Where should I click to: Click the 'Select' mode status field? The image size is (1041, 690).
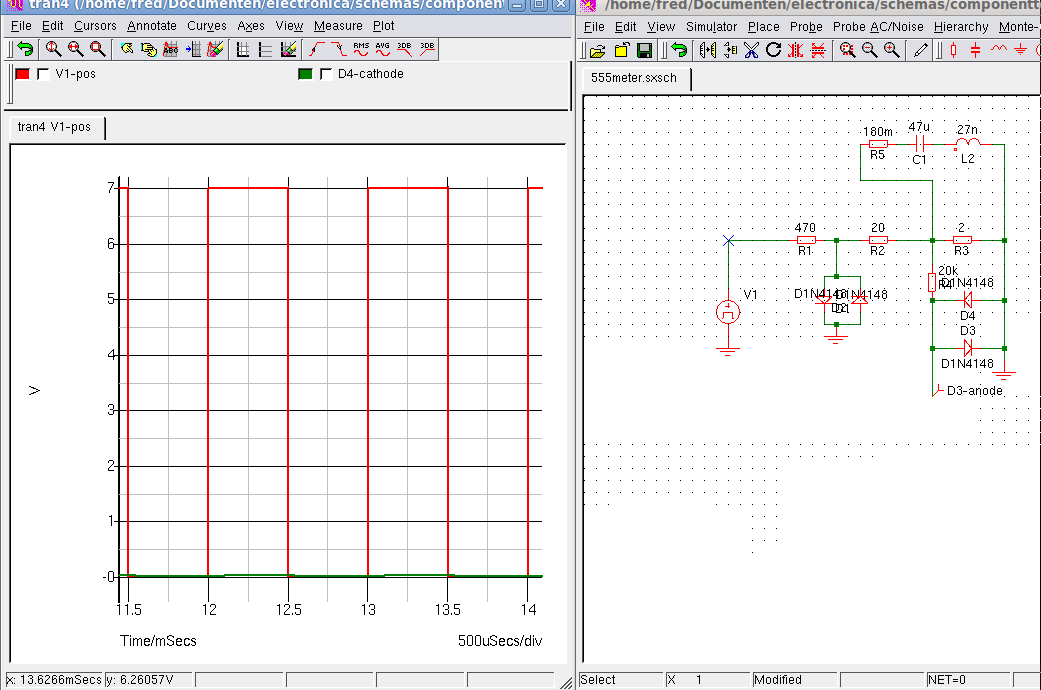621,680
